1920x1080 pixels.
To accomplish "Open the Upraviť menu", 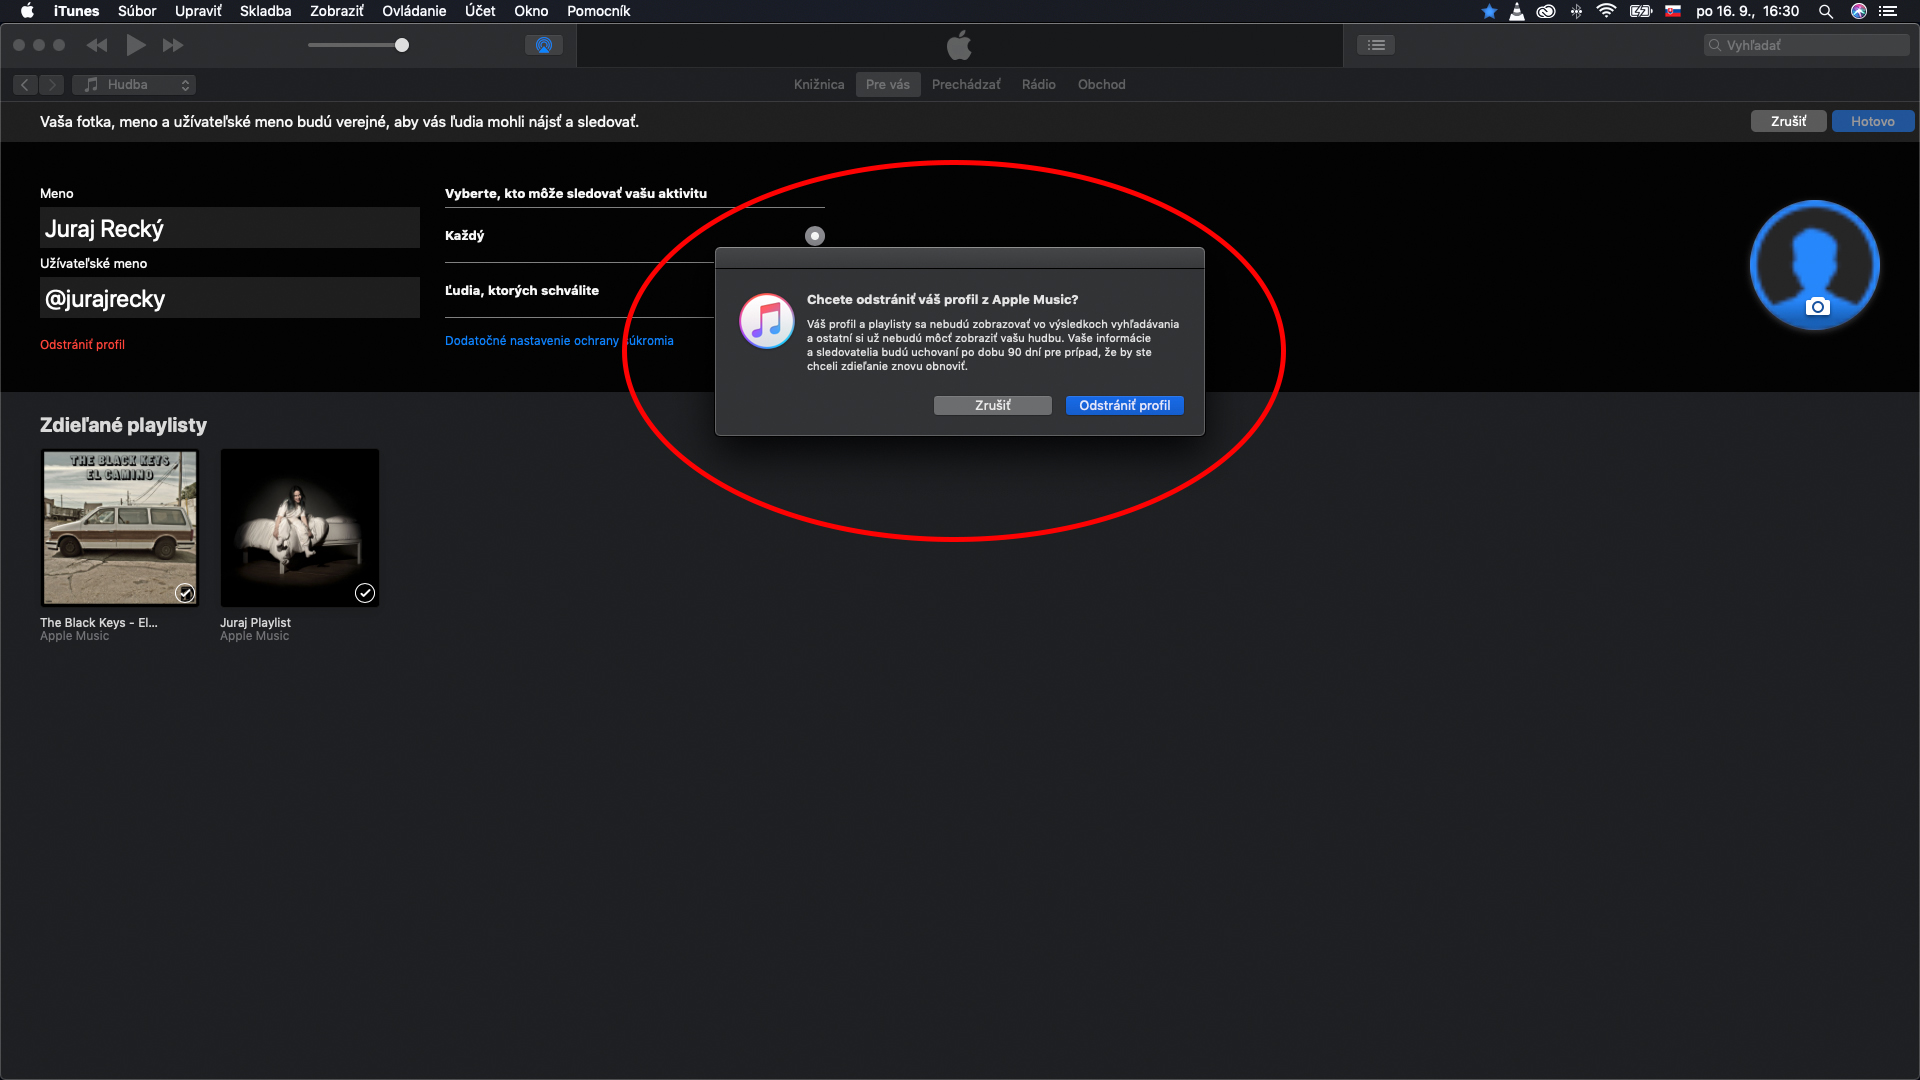I will 198,11.
